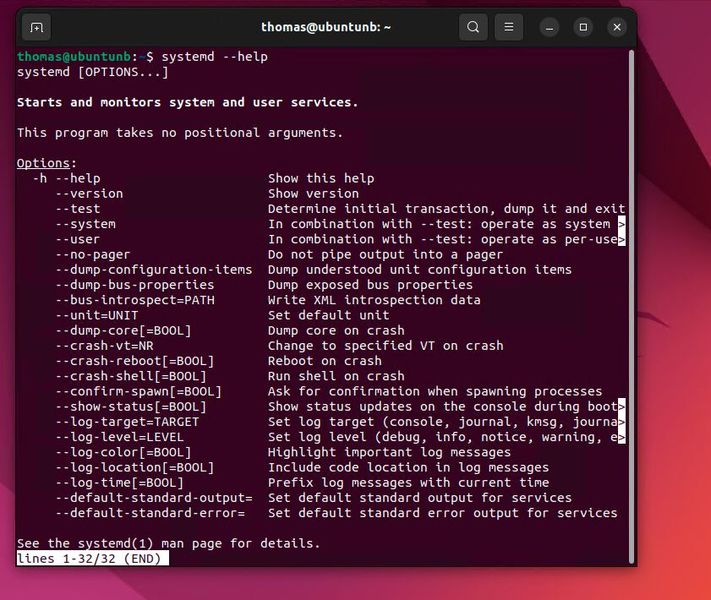
Task: Click the '-h --help' option
Action: [x=66, y=179]
